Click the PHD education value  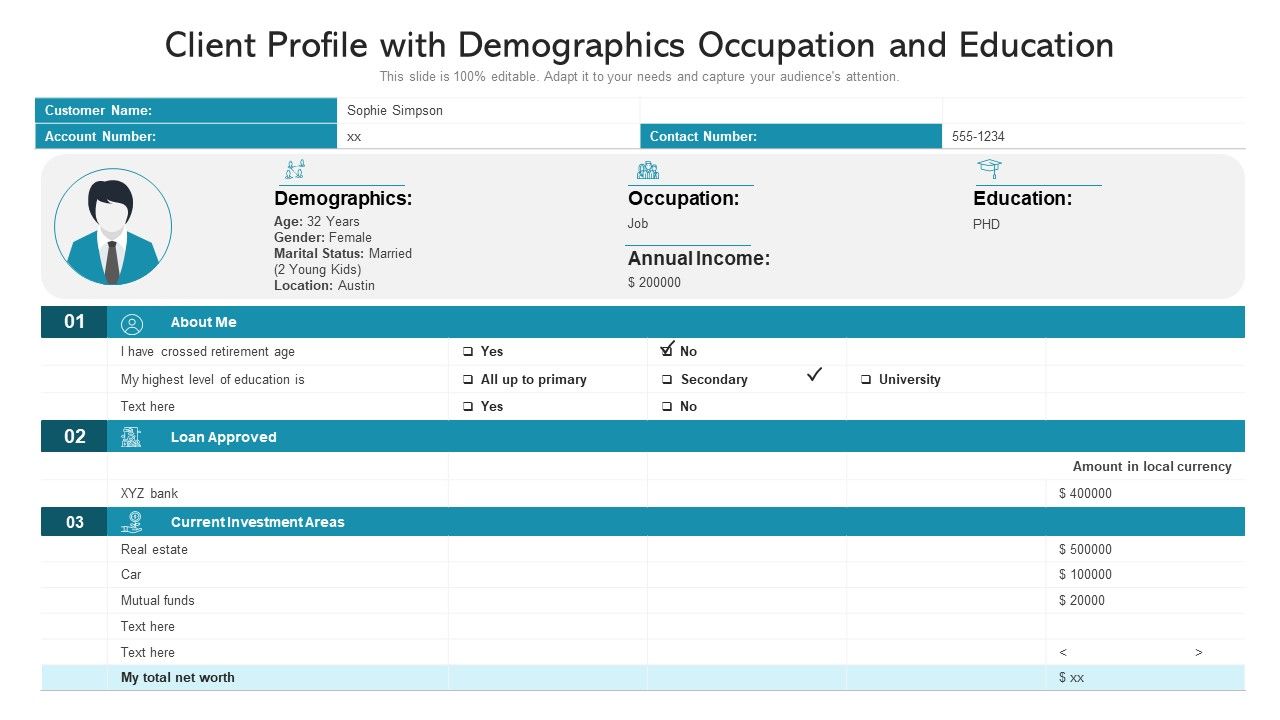pos(986,225)
